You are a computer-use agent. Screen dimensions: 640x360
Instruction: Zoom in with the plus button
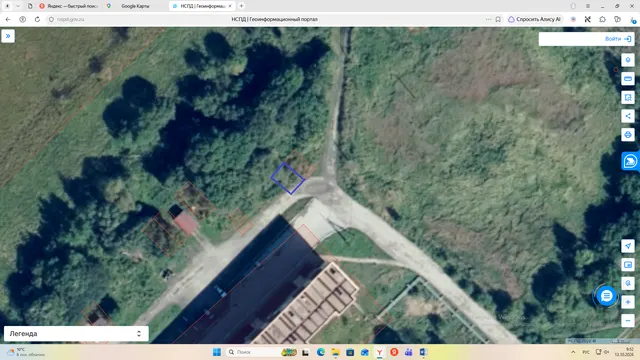pos(628,302)
